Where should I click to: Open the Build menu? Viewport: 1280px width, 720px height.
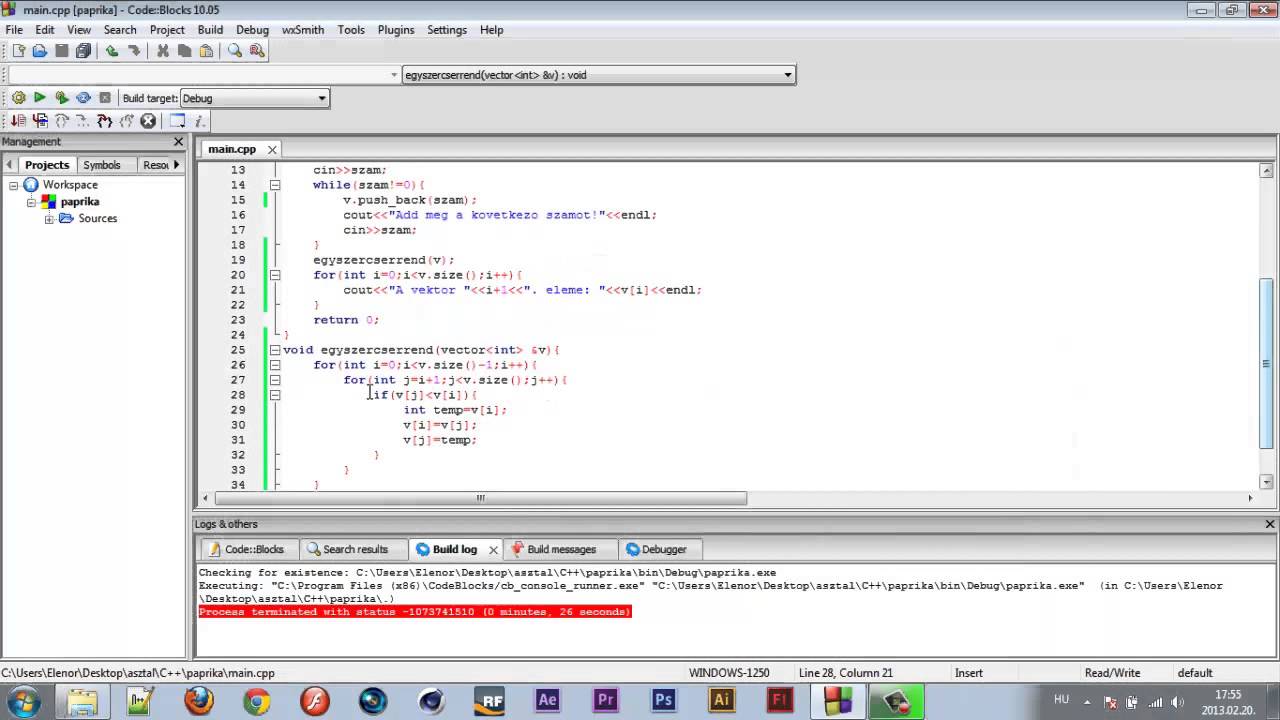pyautogui.click(x=210, y=30)
